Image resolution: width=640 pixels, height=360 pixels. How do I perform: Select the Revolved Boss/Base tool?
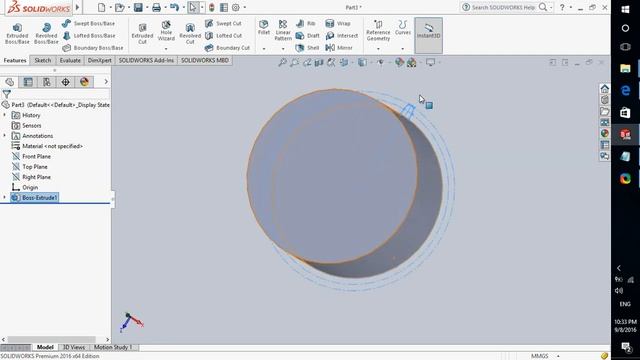click(46, 33)
